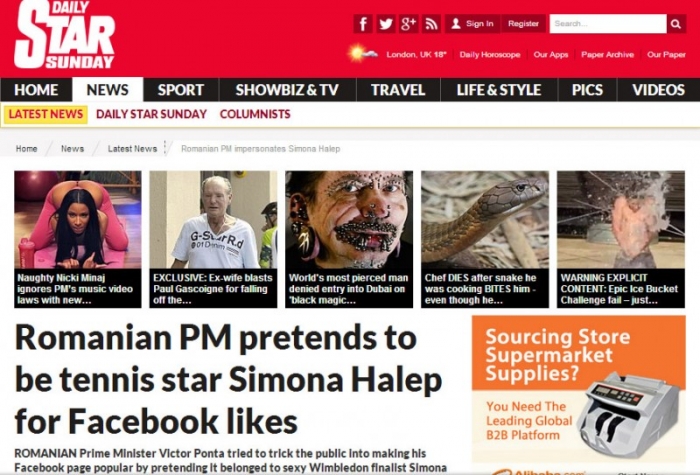Open the SHOWBIZ & TV menu tab
Screen dimensions: 700x475
tap(287, 90)
